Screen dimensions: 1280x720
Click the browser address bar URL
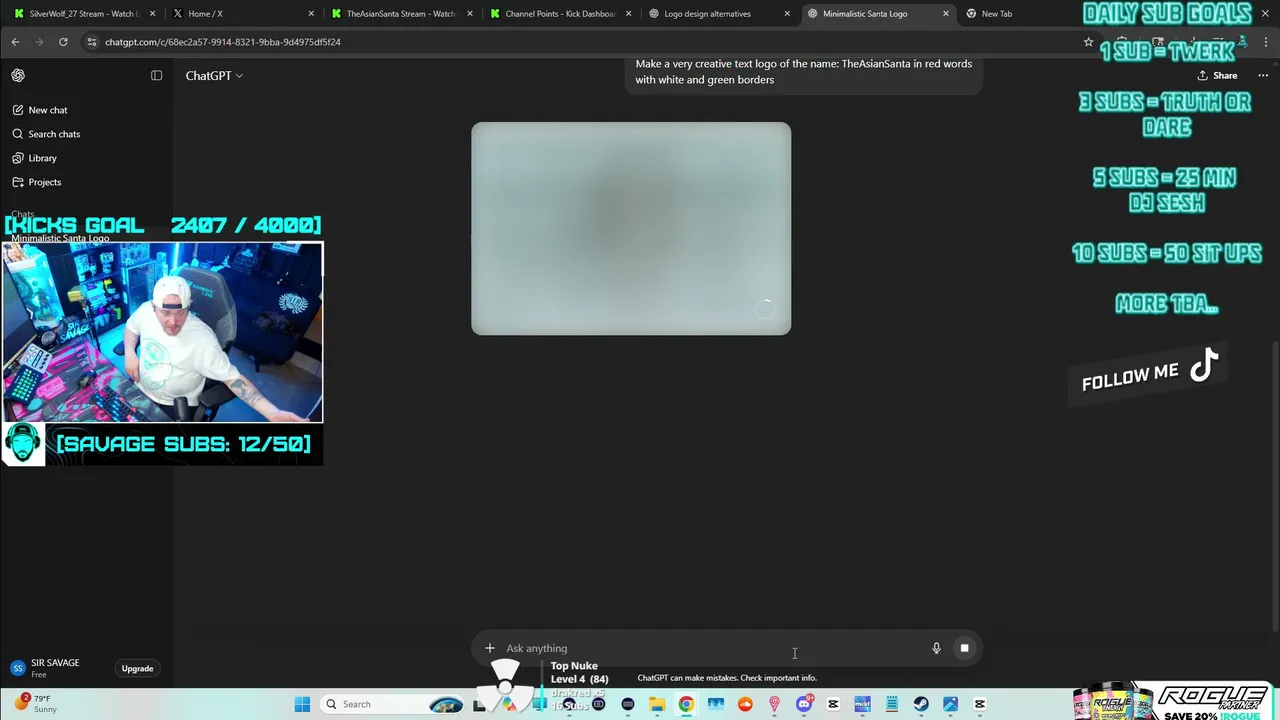pyautogui.click(x=223, y=42)
